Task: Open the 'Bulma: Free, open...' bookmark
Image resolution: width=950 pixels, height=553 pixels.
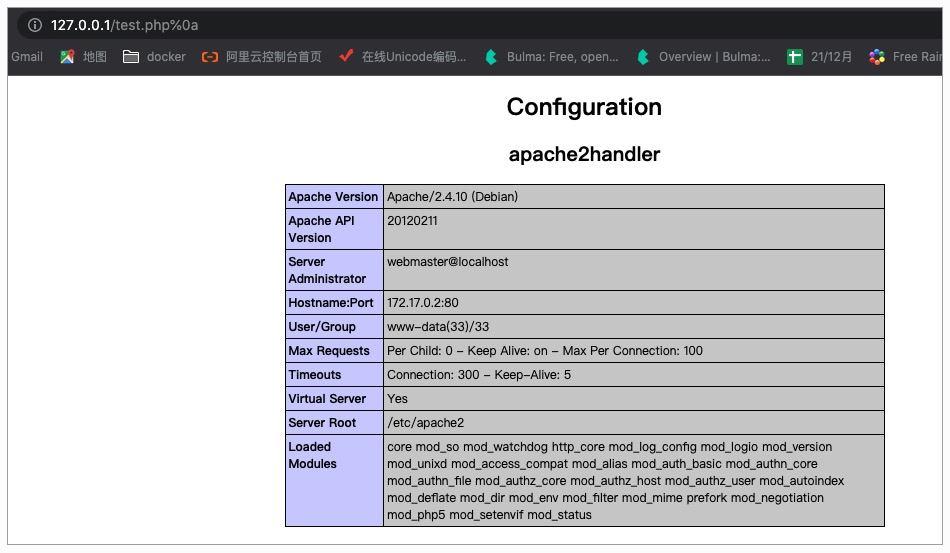Action: [552, 57]
